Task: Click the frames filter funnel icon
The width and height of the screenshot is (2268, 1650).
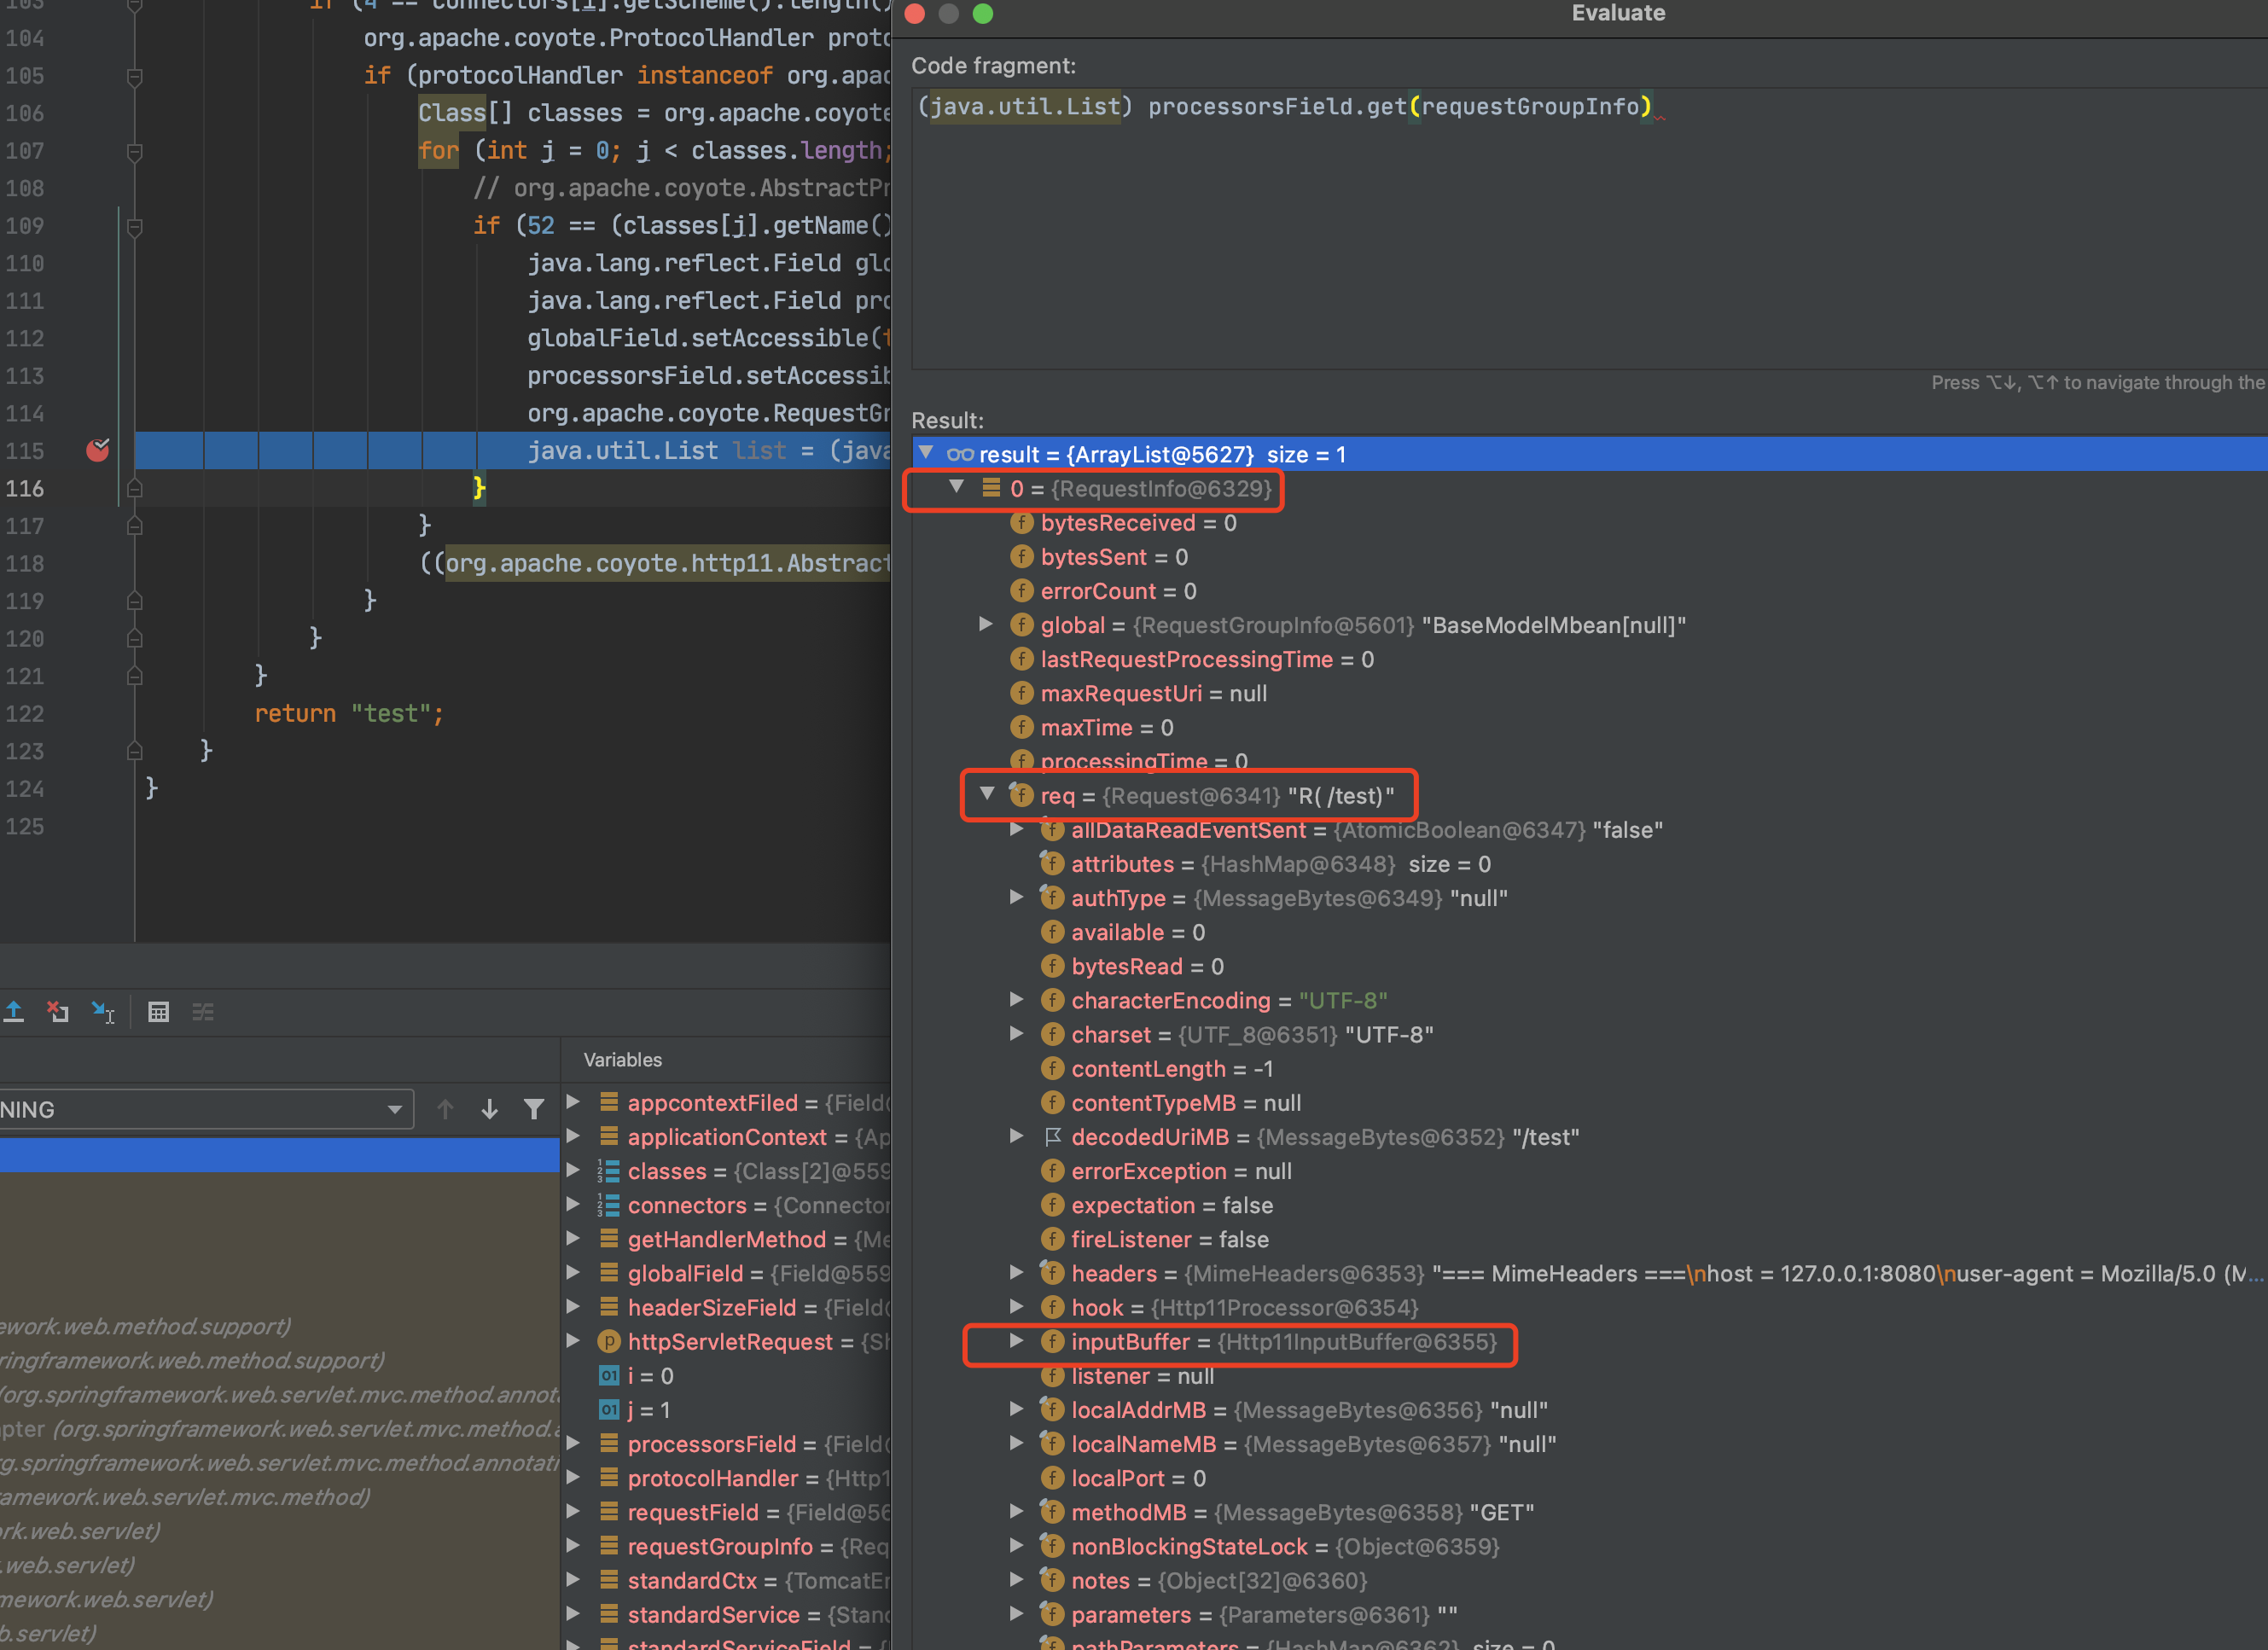Action: pos(534,1109)
